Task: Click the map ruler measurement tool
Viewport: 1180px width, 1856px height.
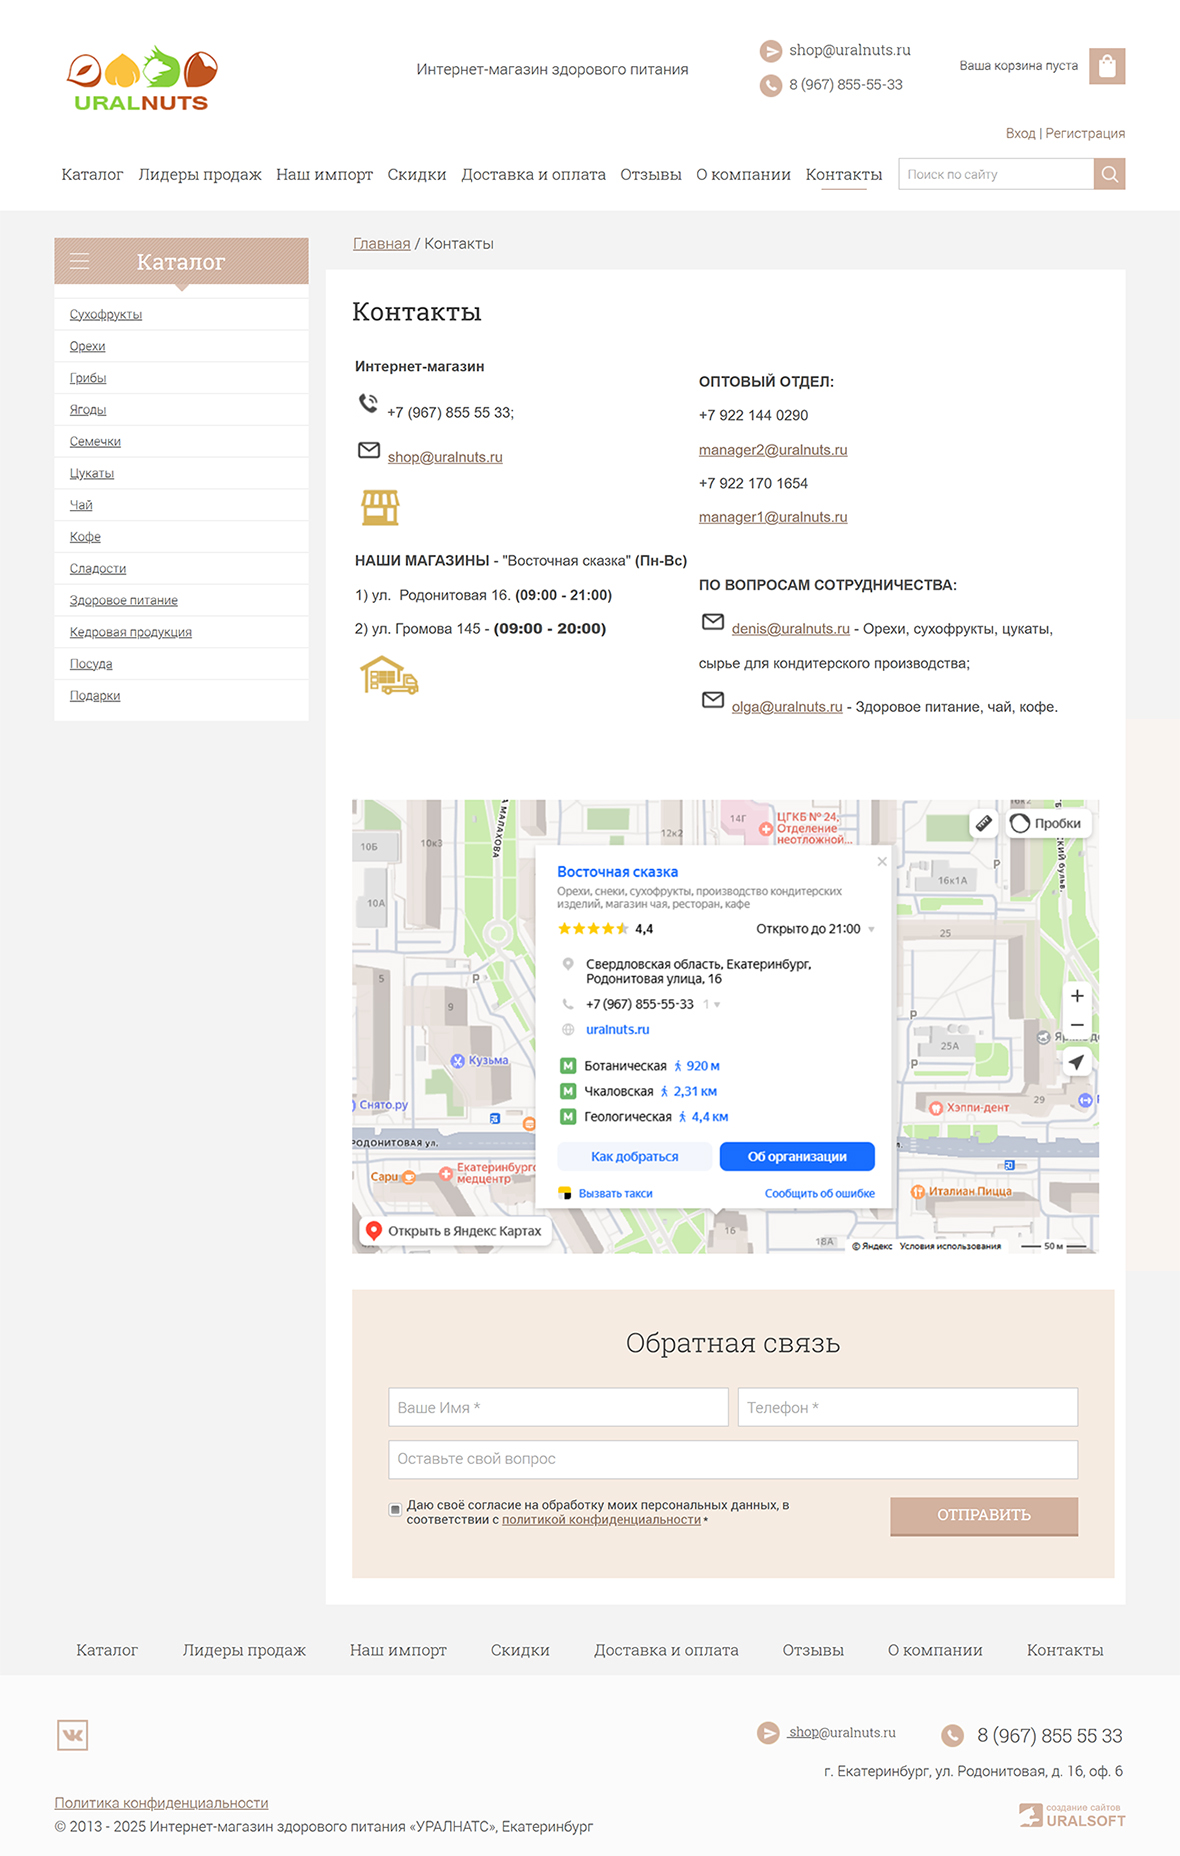Action: pos(984,823)
